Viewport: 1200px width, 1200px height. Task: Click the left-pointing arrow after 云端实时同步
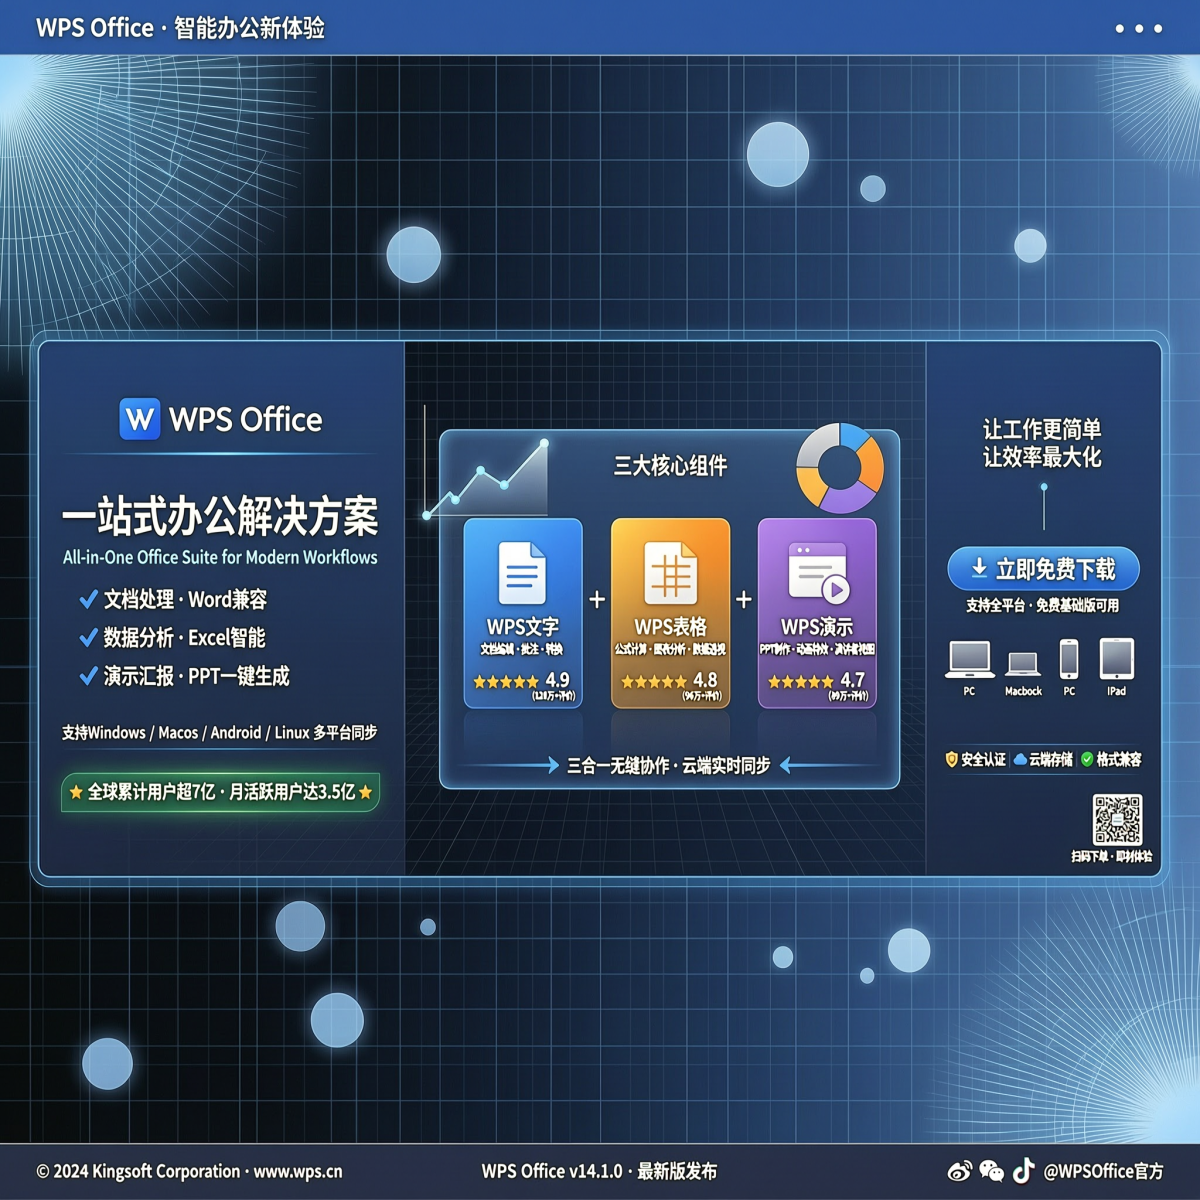tap(828, 766)
